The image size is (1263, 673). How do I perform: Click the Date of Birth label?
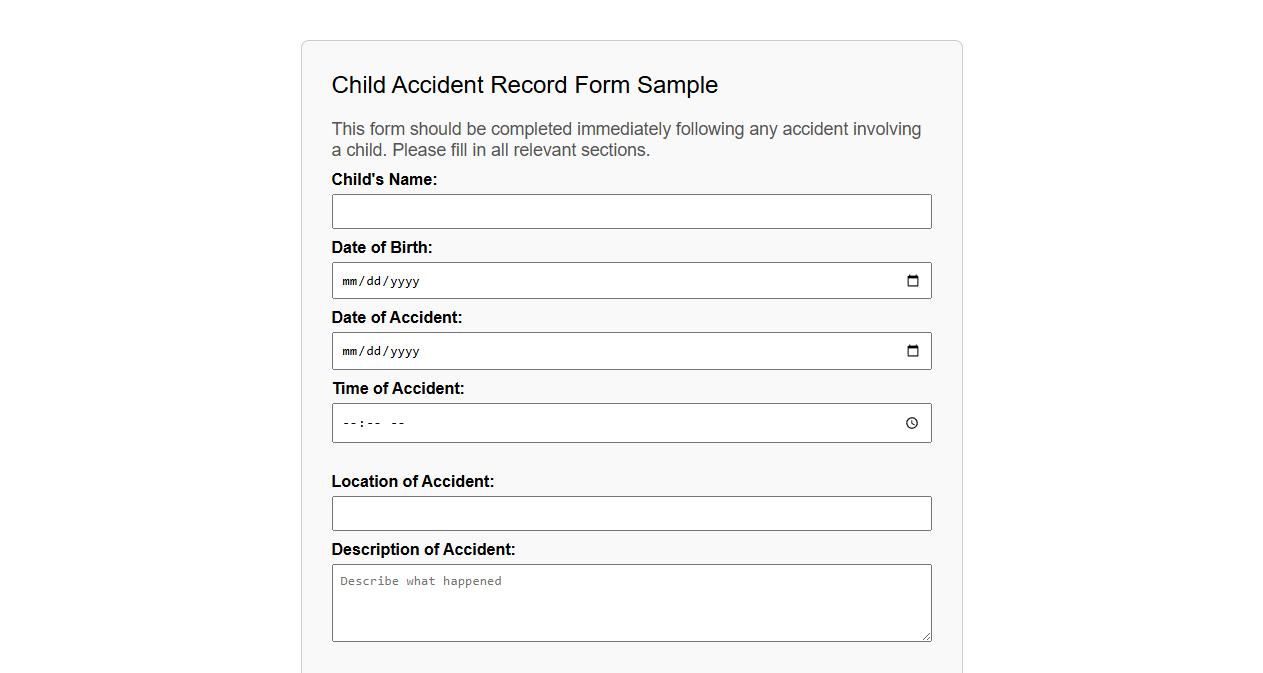point(382,247)
